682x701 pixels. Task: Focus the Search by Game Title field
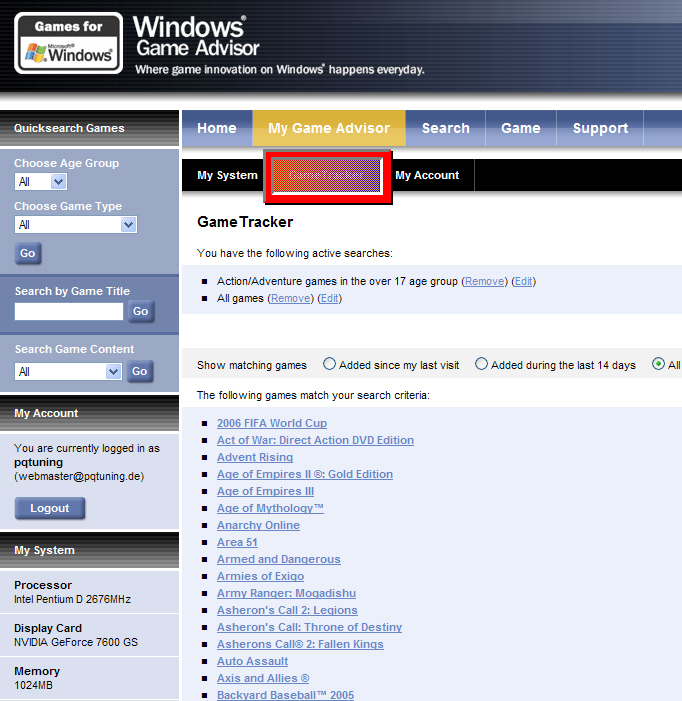point(69,312)
